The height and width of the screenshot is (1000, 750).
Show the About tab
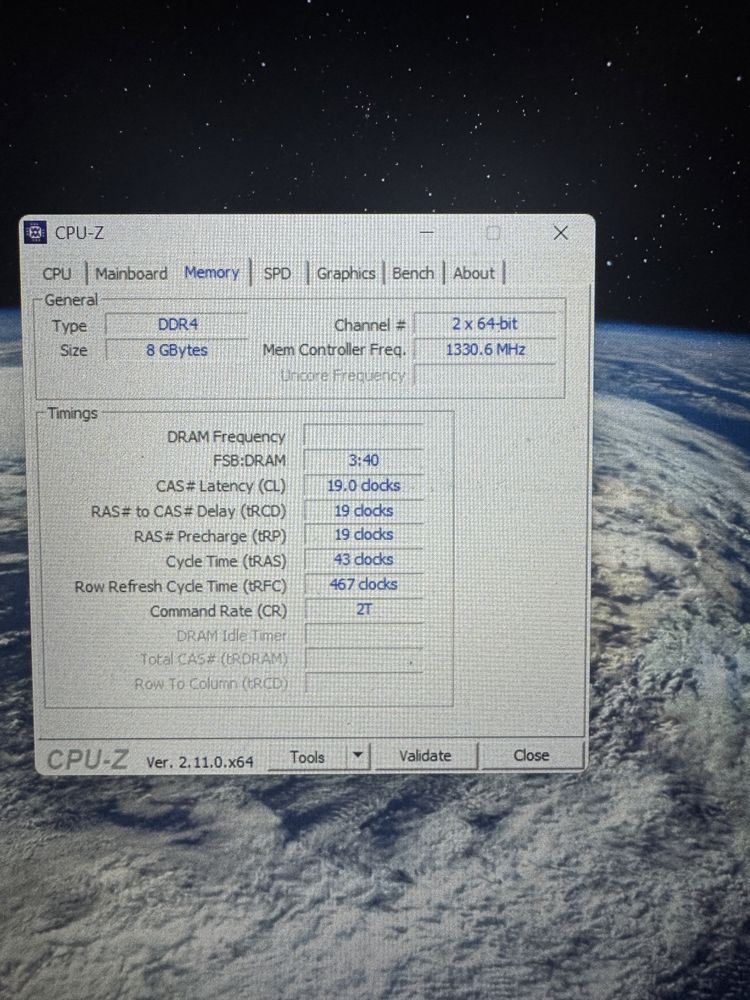pos(474,273)
